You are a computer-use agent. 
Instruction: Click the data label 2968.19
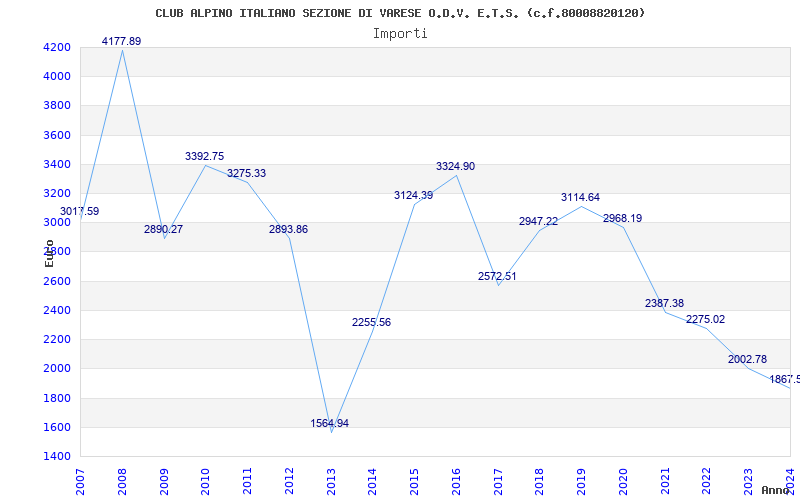(622, 218)
